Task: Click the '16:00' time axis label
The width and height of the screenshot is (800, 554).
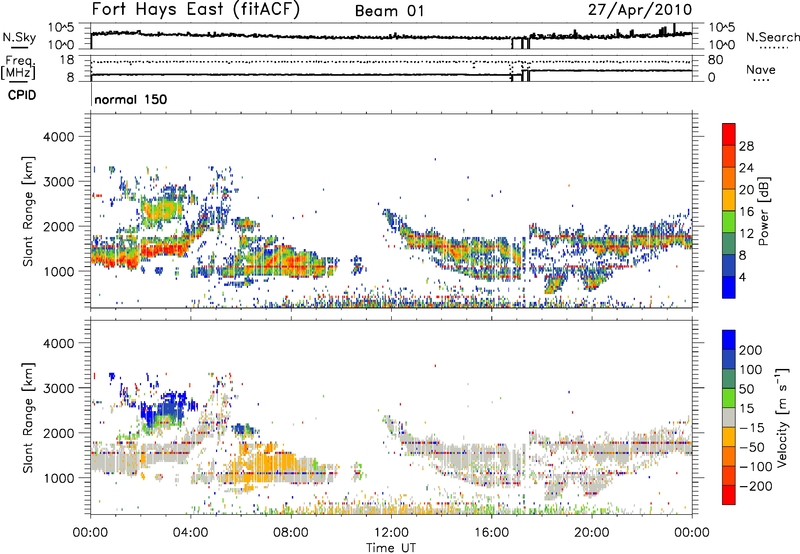Action: click(x=491, y=533)
